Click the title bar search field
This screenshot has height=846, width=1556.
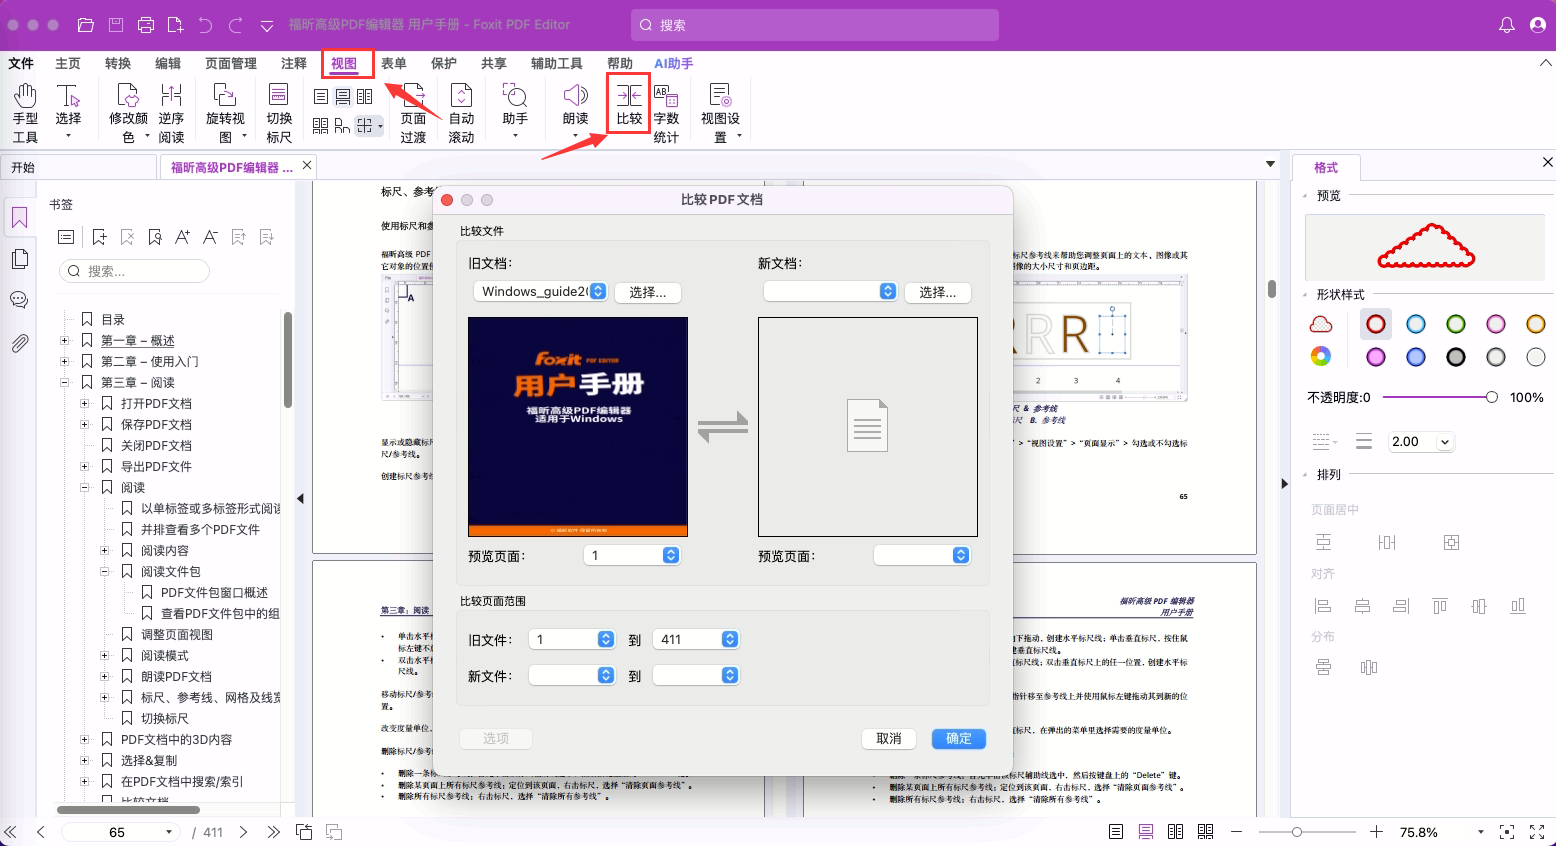815,25
